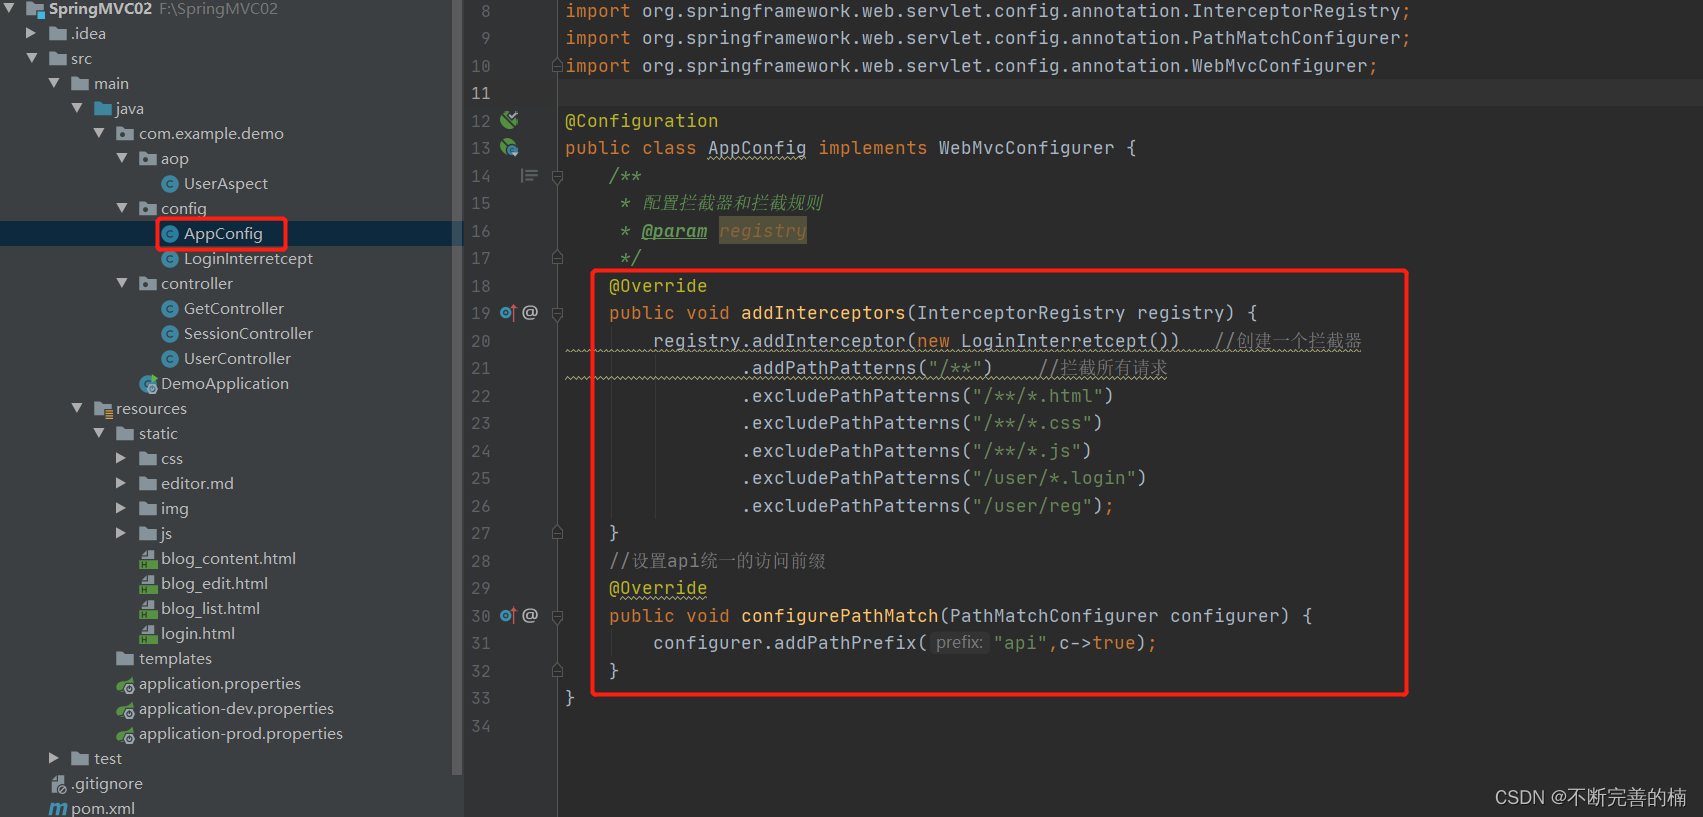Collapse the controller package arrow
This screenshot has width=1703, height=817.
(x=122, y=283)
